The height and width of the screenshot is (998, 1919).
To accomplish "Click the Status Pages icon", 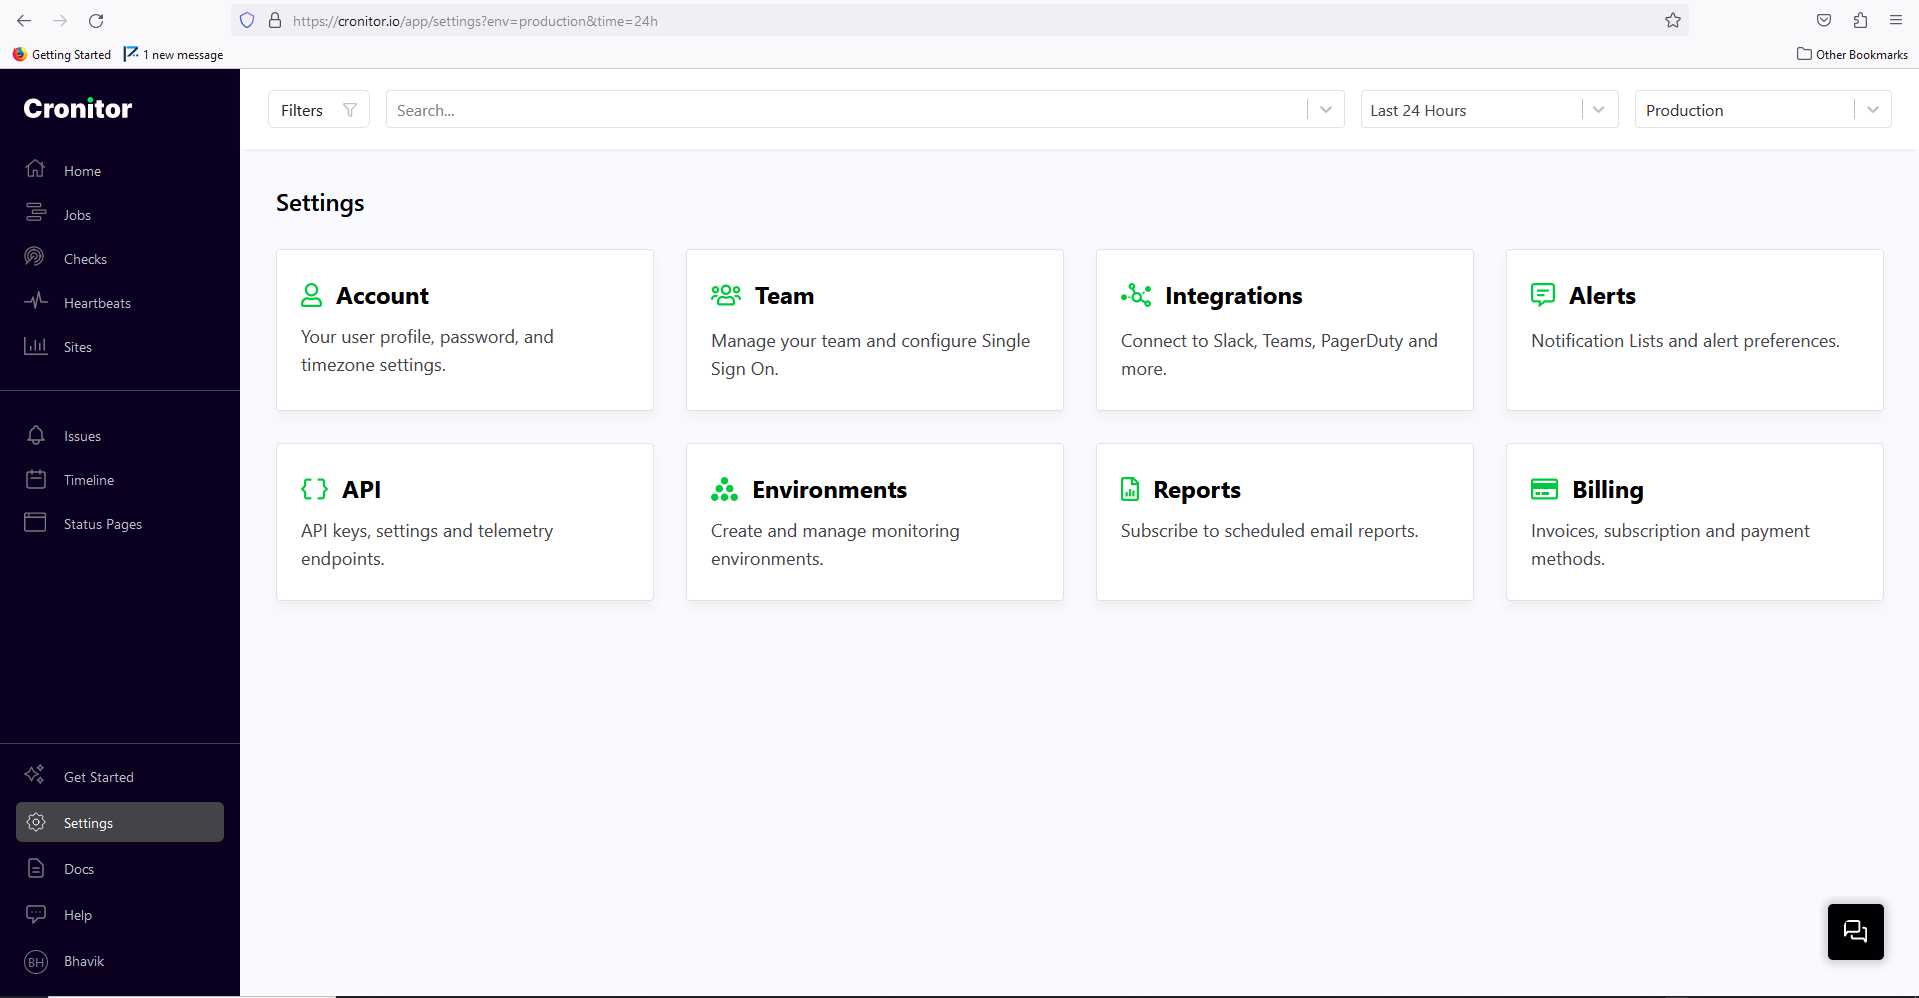I will click(35, 523).
